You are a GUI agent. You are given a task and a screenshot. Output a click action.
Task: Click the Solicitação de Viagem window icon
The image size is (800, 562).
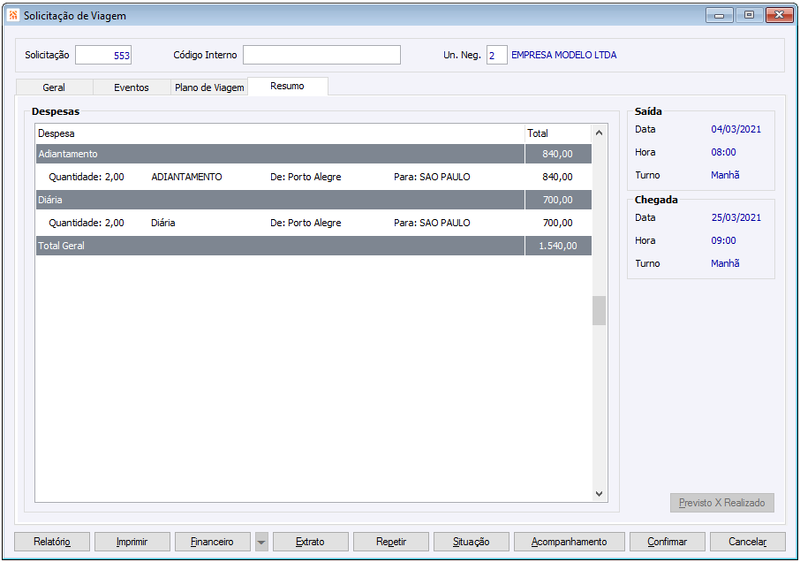click(13, 15)
